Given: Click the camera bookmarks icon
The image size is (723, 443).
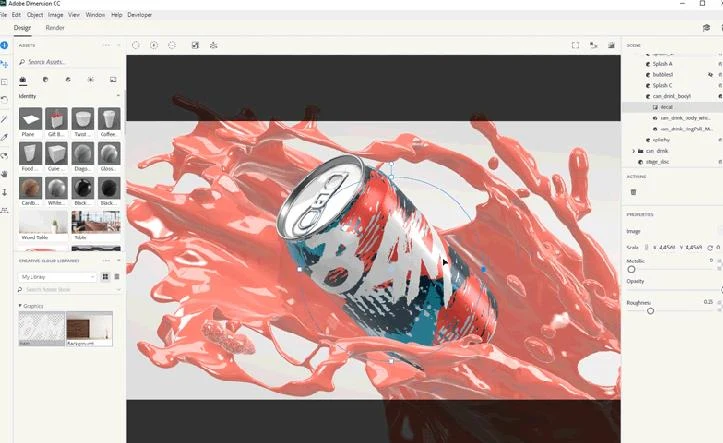Looking at the screenshot, I should click(x=593, y=45).
